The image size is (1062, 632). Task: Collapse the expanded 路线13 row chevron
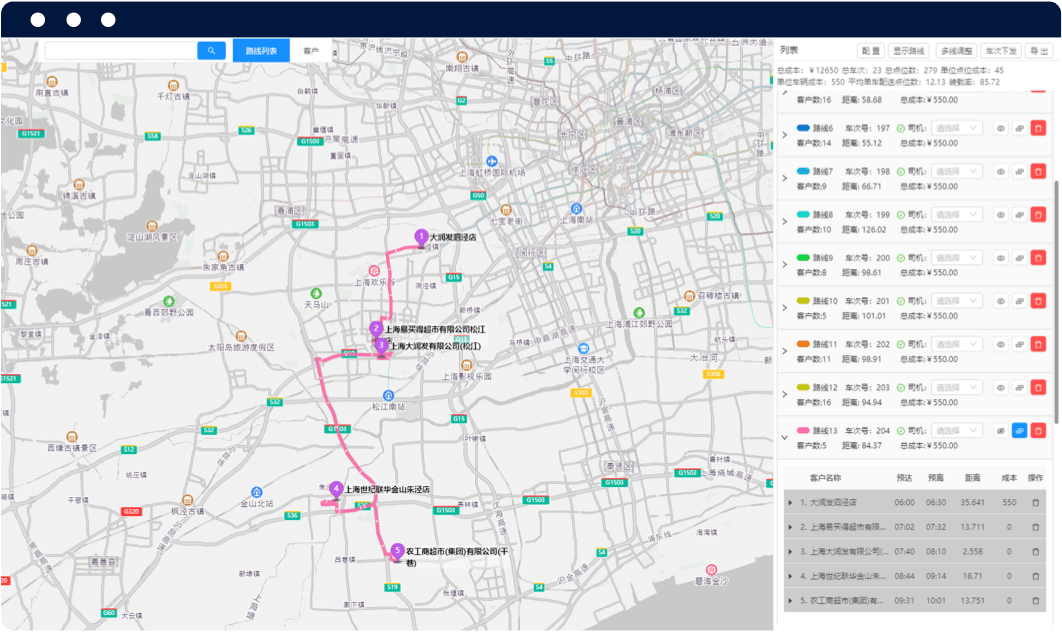(x=785, y=438)
